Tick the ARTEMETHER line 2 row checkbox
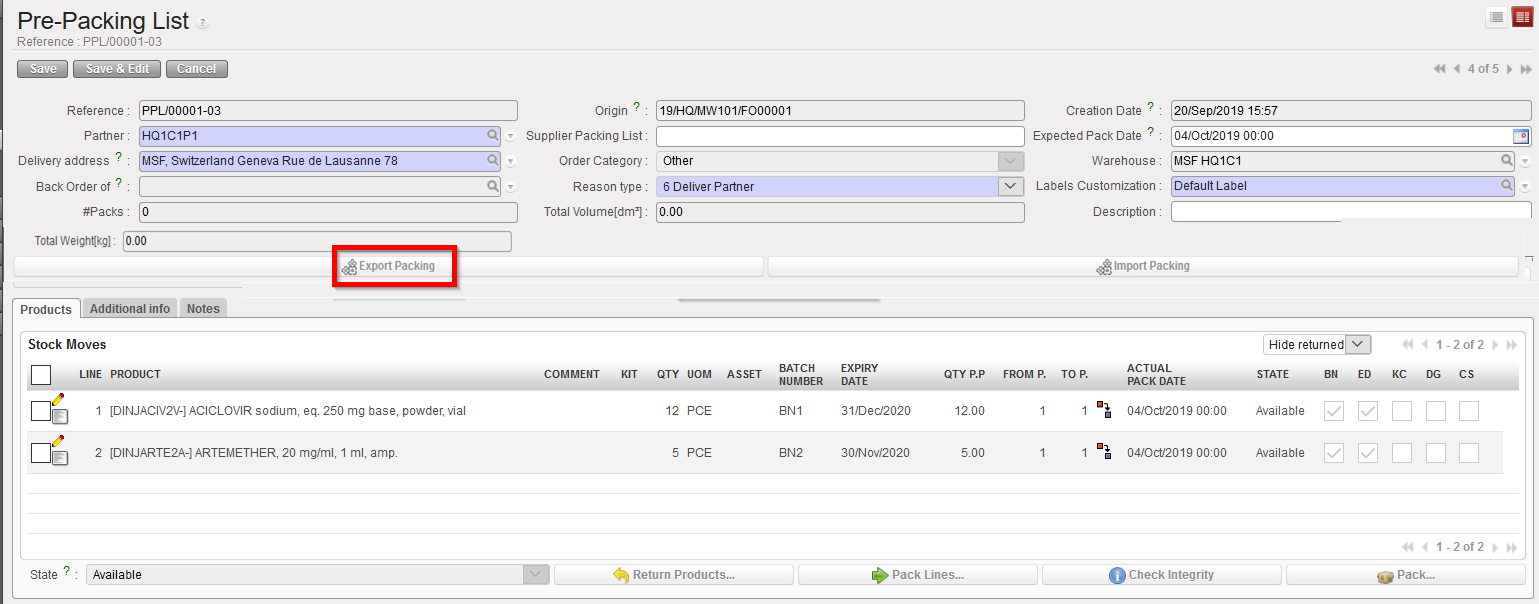The image size is (1539, 604). (40, 453)
